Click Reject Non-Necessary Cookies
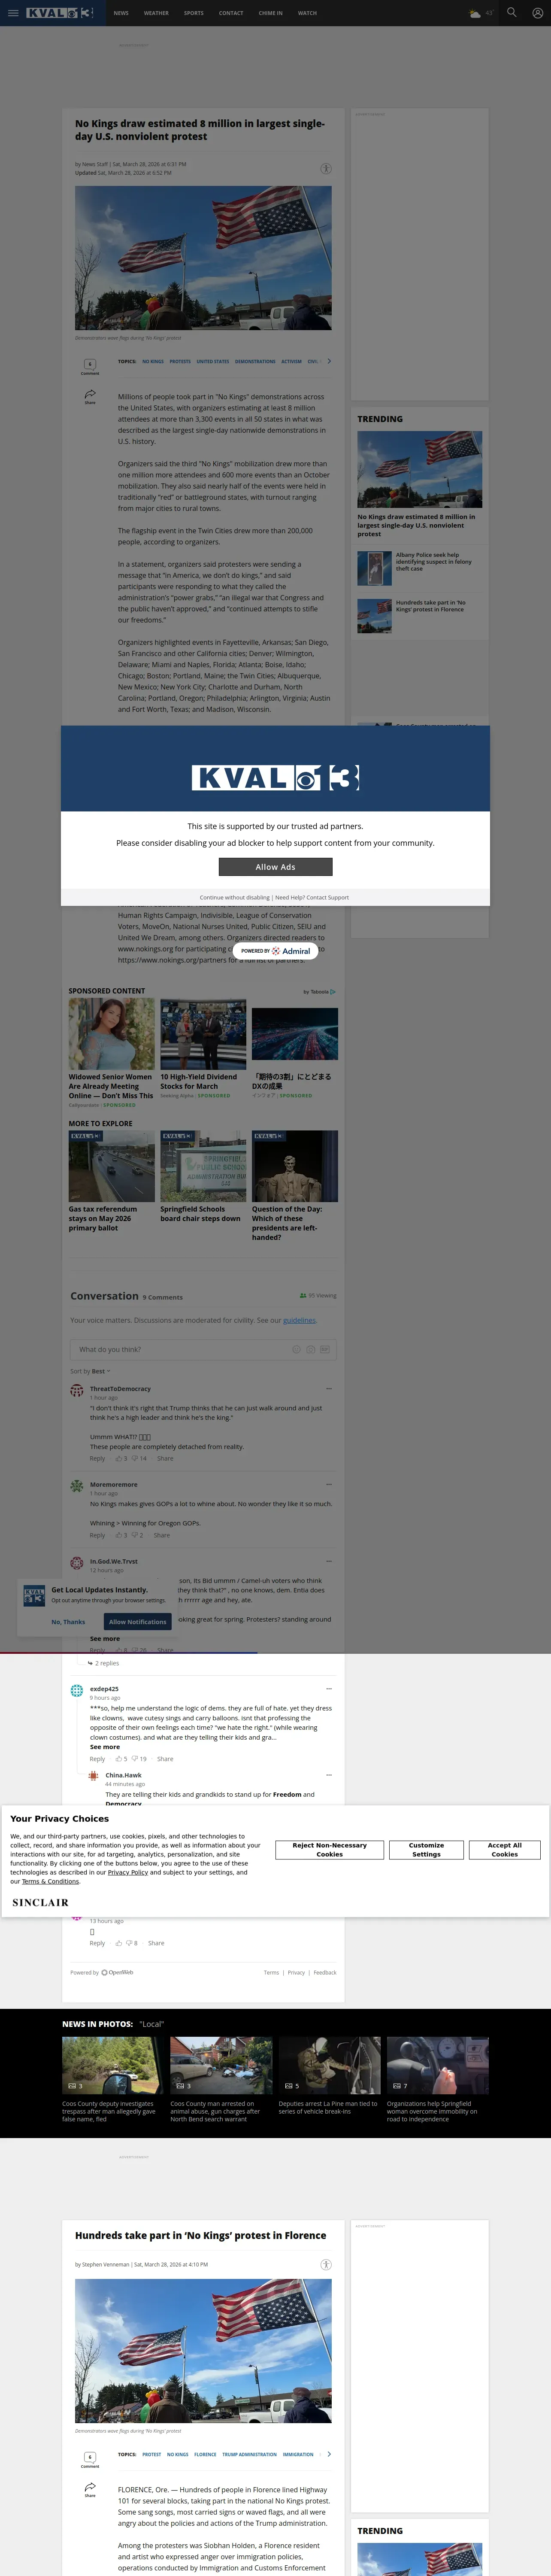 pyautogui.click(x=330, y=1850)
